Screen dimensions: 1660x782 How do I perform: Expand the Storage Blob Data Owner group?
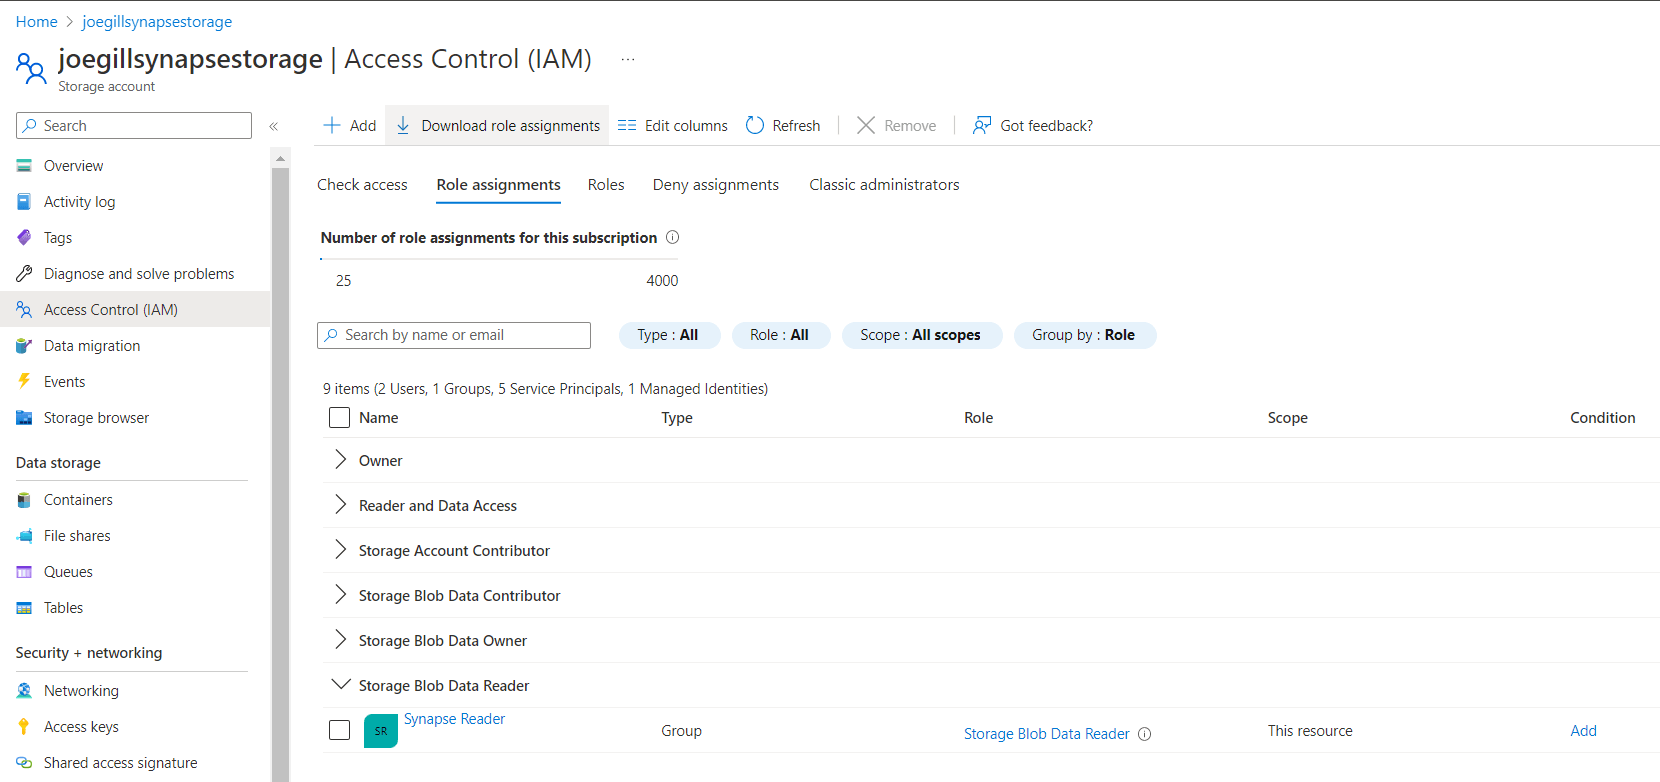point(340,640)
